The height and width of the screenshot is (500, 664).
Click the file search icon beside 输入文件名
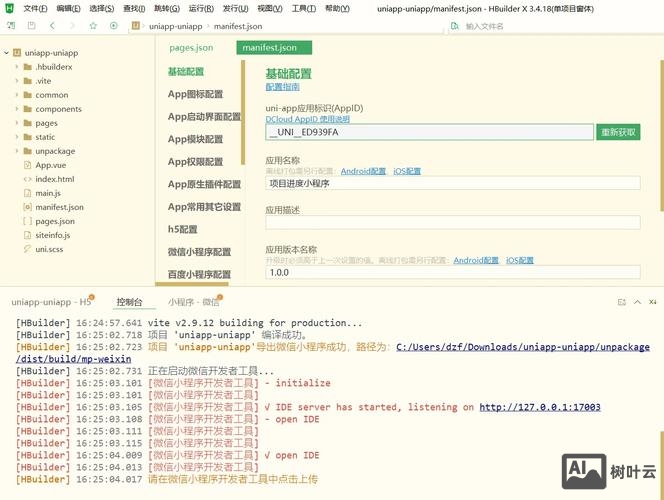pos(455,26)
